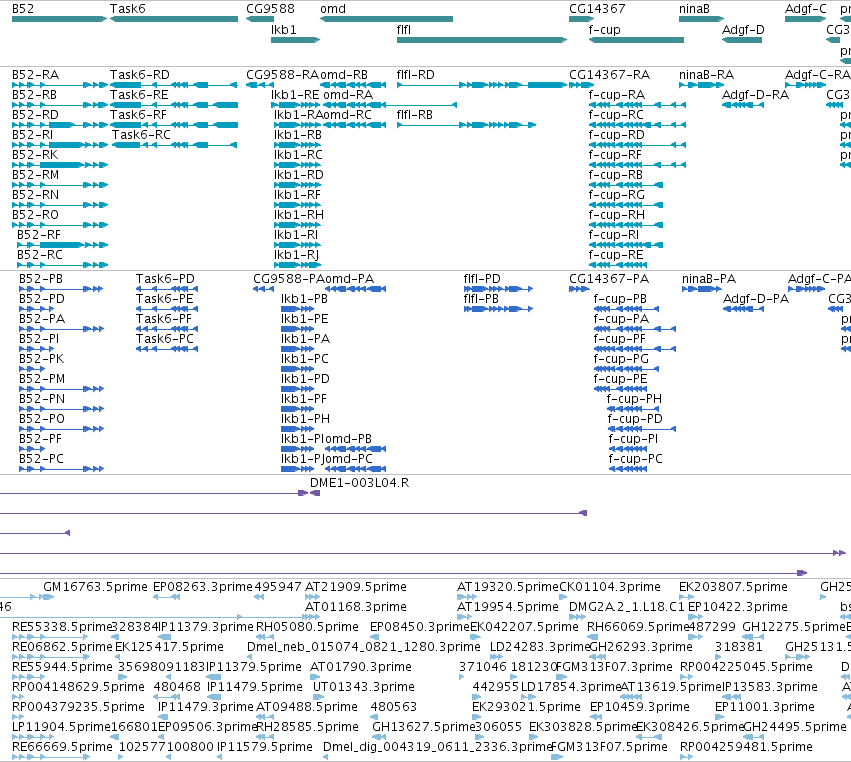Image resolution: width=851 pixels, height=762 pixels.
Task: Select protein B52-PK
Action: click(x=41, y=359)
